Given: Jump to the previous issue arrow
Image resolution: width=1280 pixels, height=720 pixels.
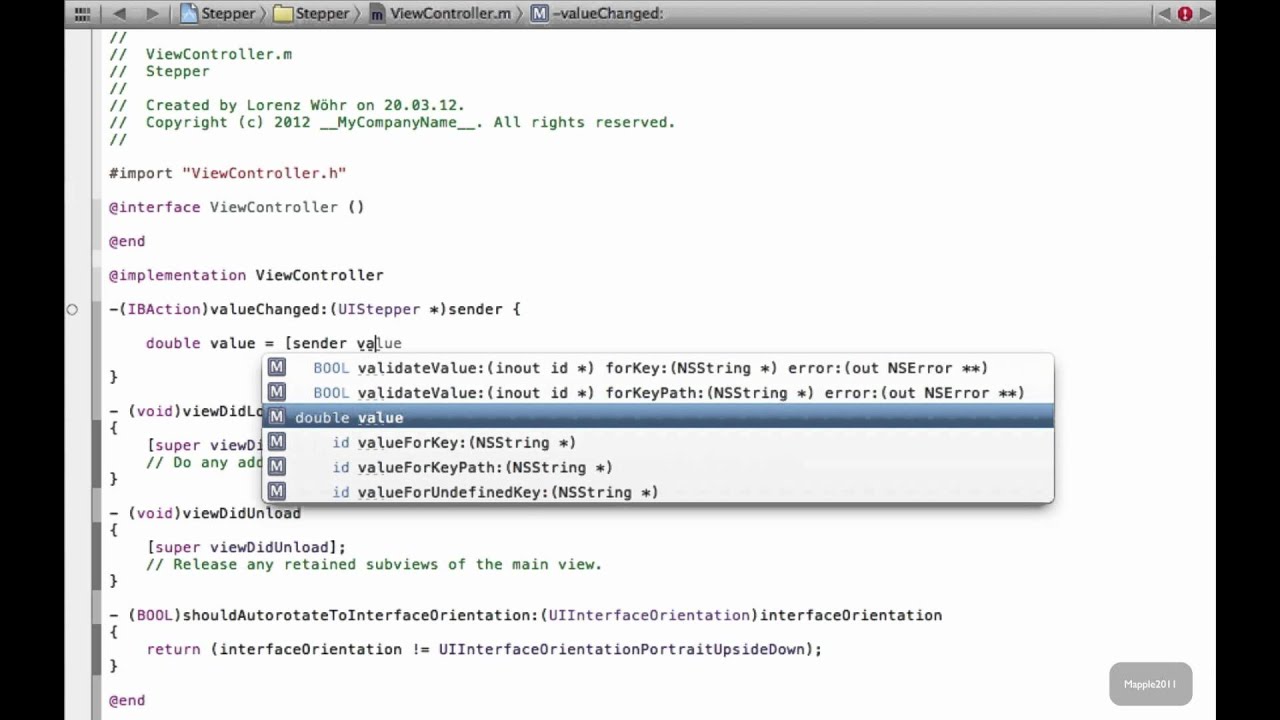Looking at the screenshot, I should tap(1164, 14).
